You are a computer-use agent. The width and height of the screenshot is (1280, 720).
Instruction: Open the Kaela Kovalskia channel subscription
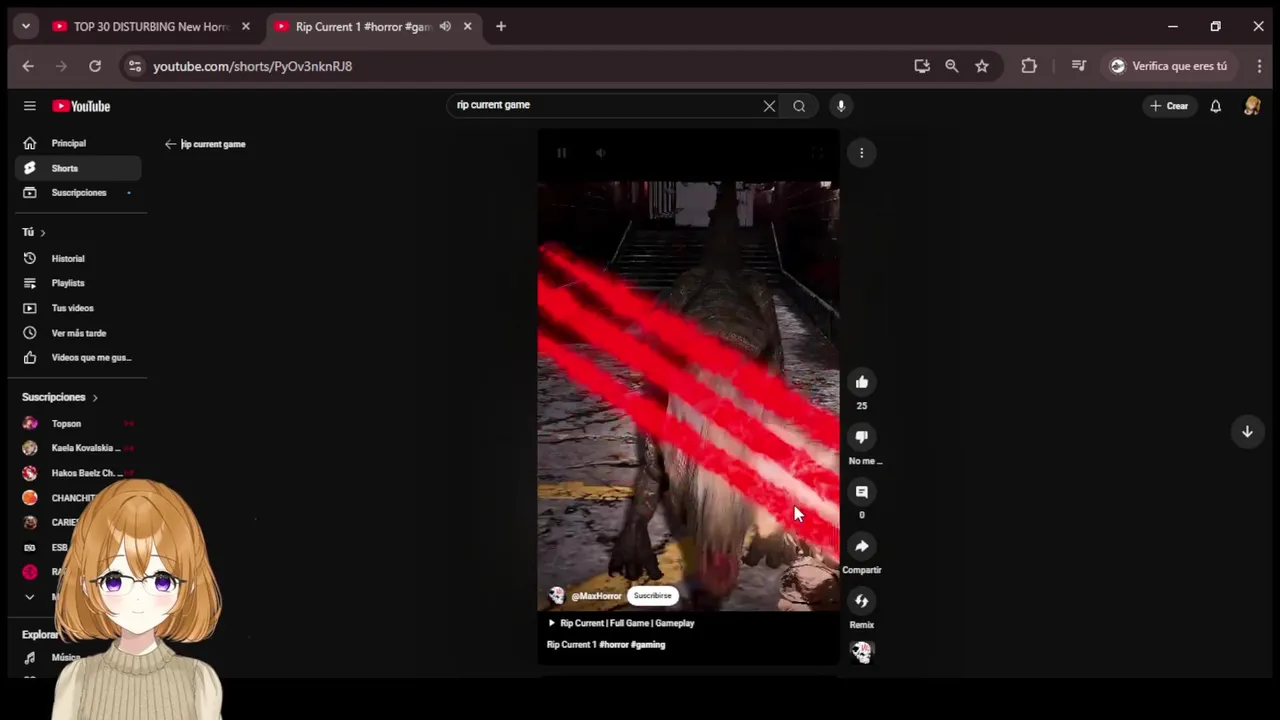tap(78, 448)
